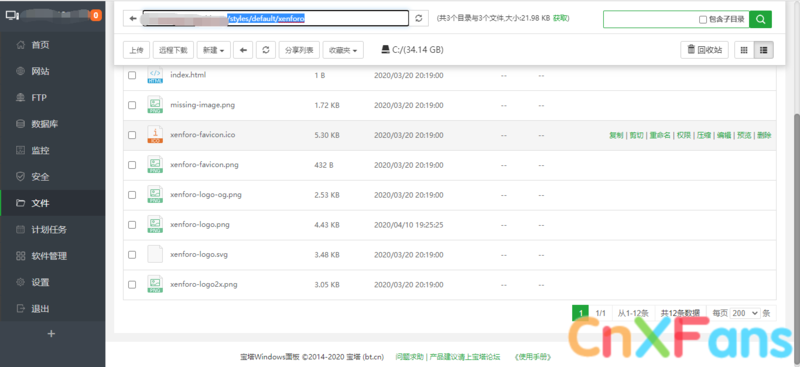Viewport: 800px width, 367px height.
Task: Open the 每页 200 per-page dropdown
Action: [745, 313]
